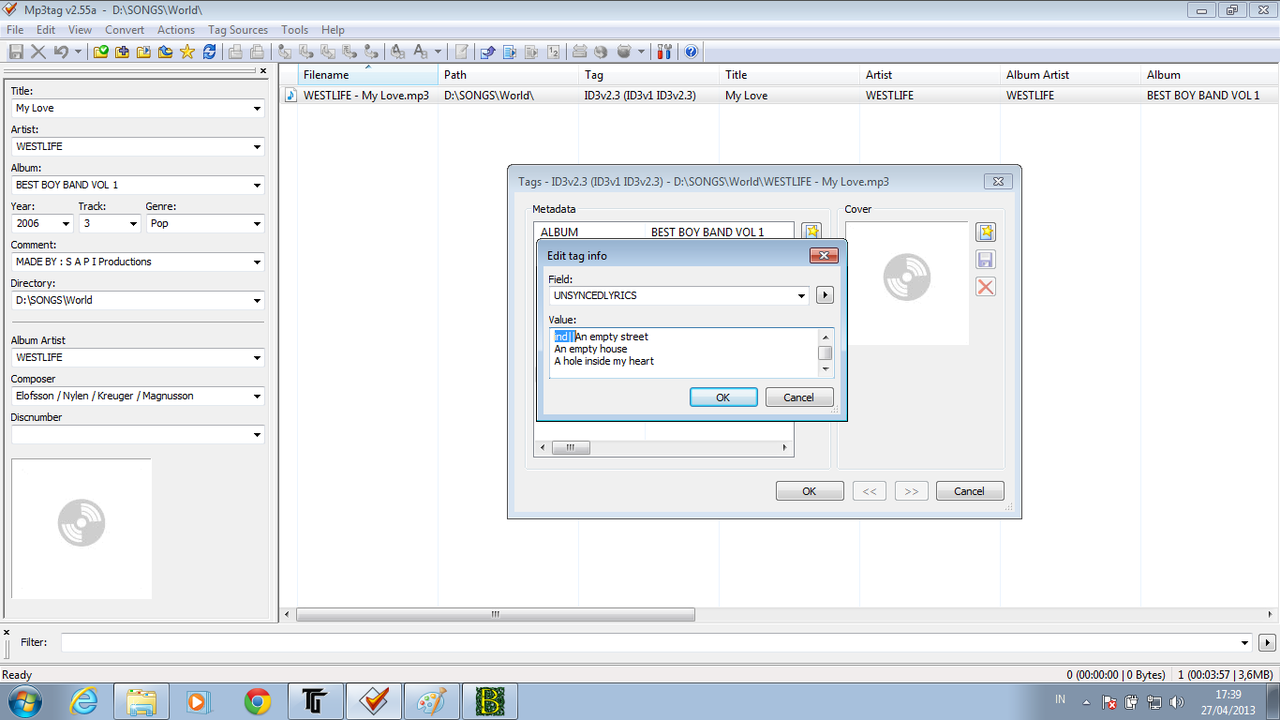The height and width of the screenshot is (720, 1280).
Task: Click the Save cover disk icon
Action: coord(985,260)
